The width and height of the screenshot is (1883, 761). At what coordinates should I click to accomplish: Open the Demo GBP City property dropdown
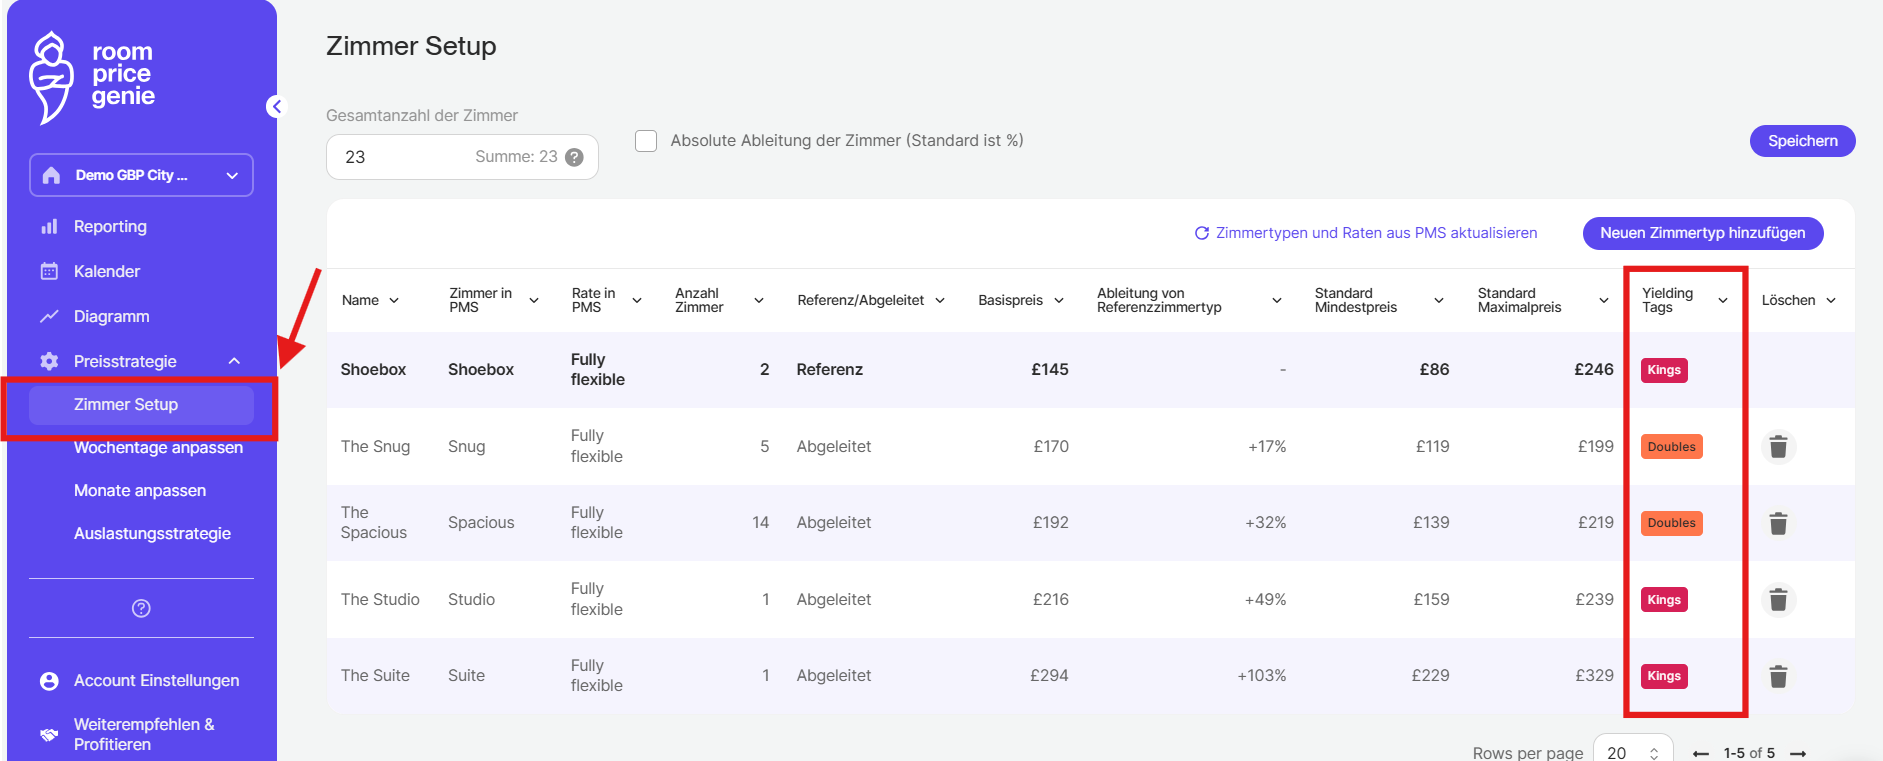[141, 175]
